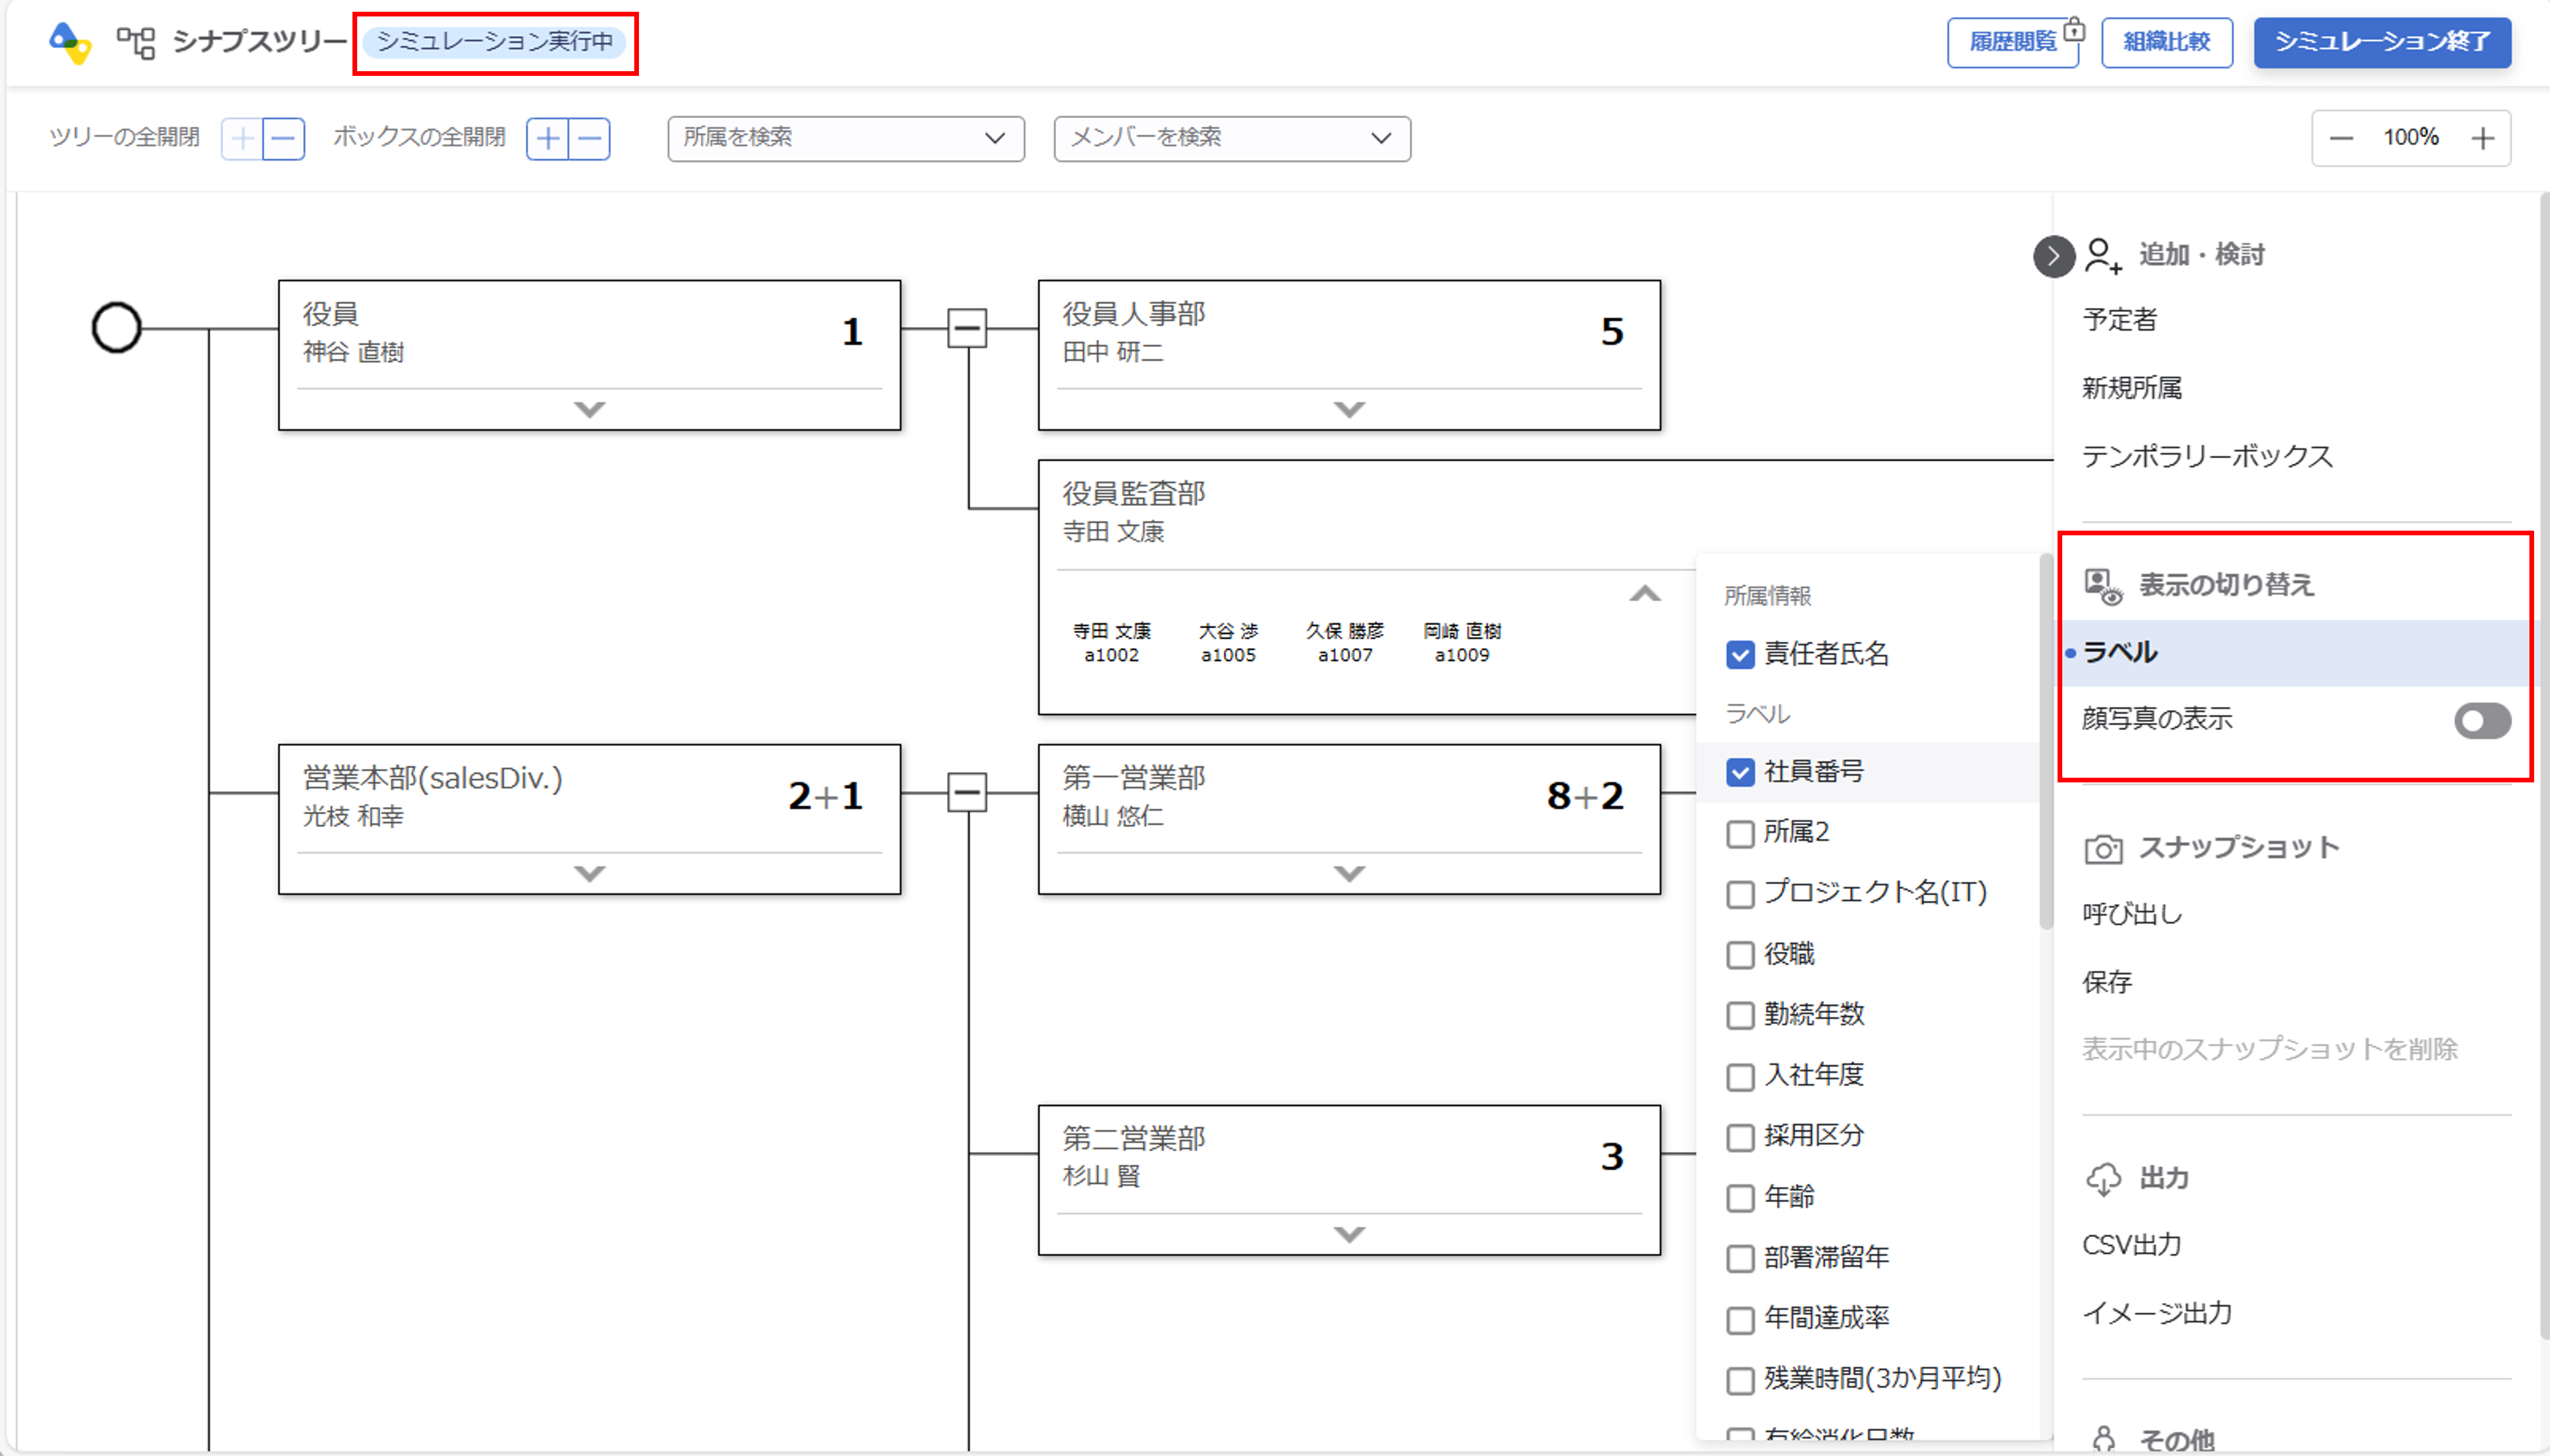Increase zoom with the plus control
Viewport: 2550px width, 1456px height.
point(2483,138)
